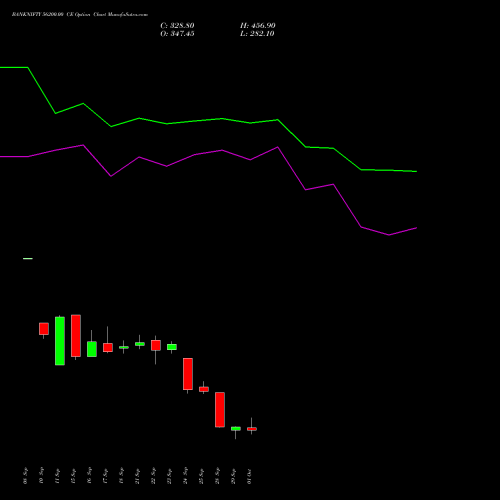The width and height of the screenshot is (500, 500).
Task: Select the high value H: 456.90
Action: pos(258,26)
